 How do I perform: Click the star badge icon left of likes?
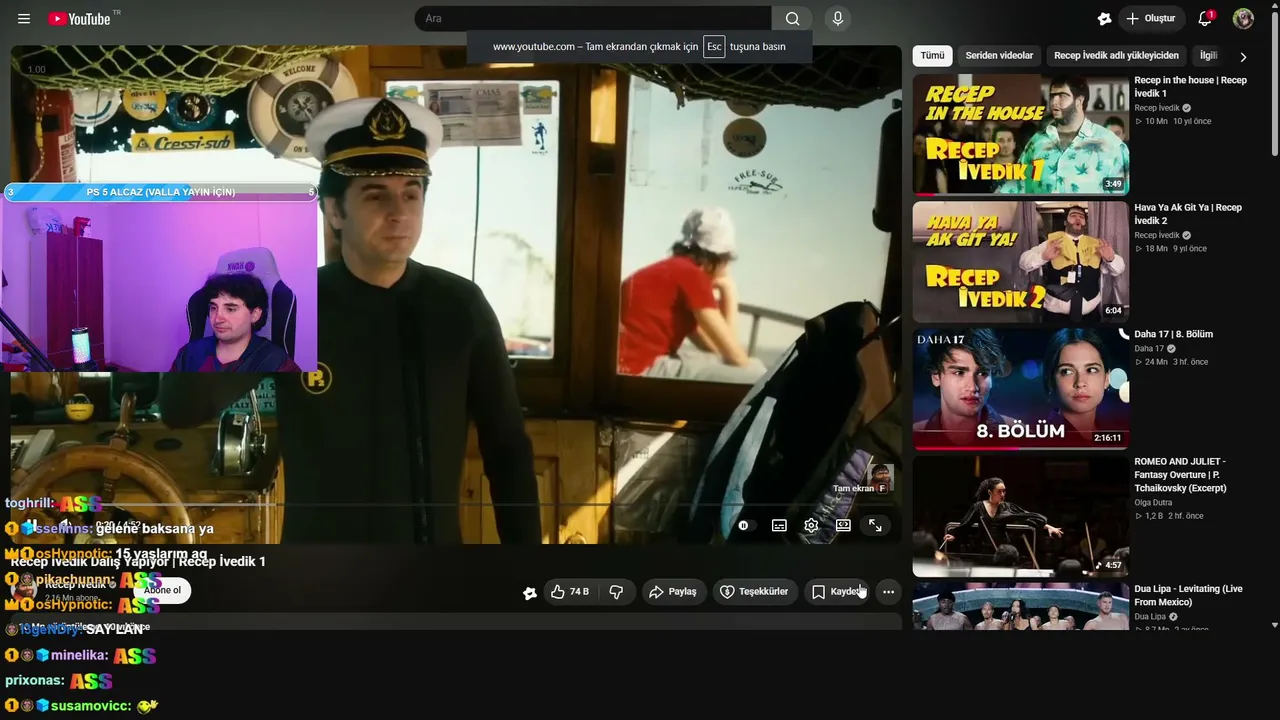(x=530, y=593)
